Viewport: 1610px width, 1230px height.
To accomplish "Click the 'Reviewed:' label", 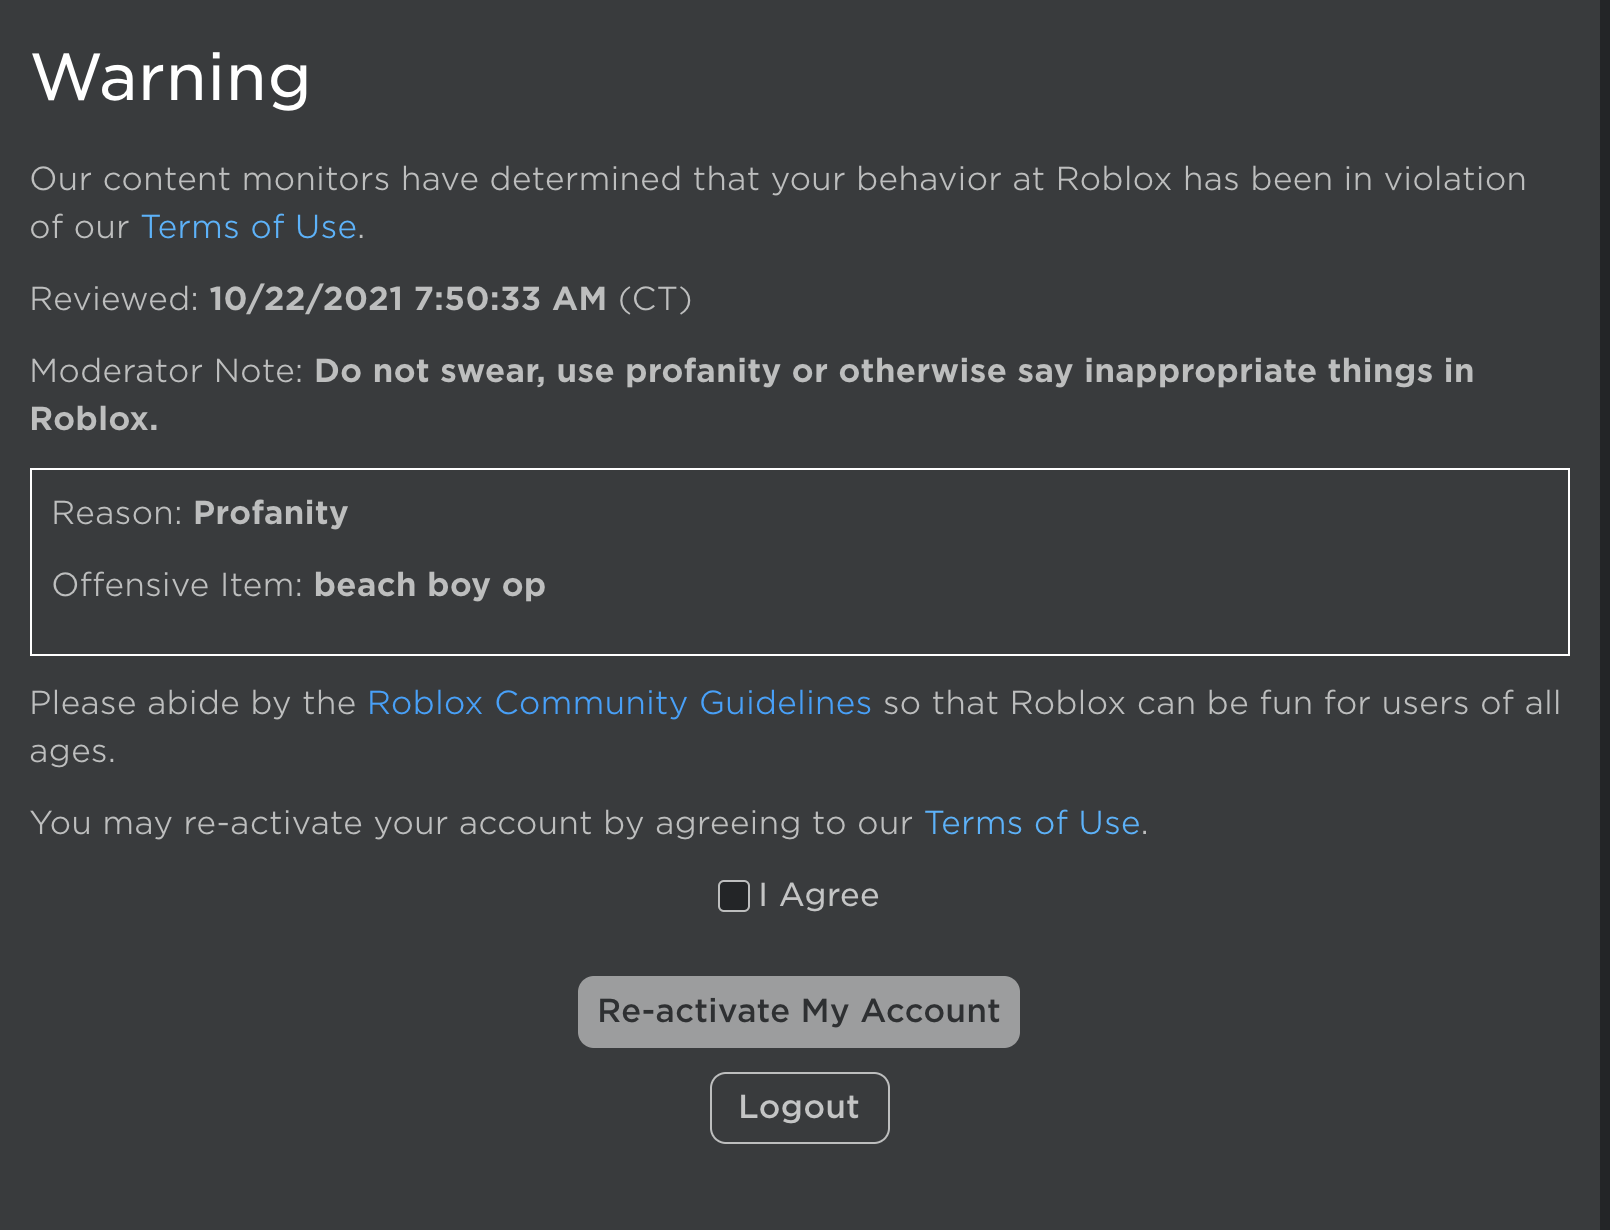I will pos(114,299).
